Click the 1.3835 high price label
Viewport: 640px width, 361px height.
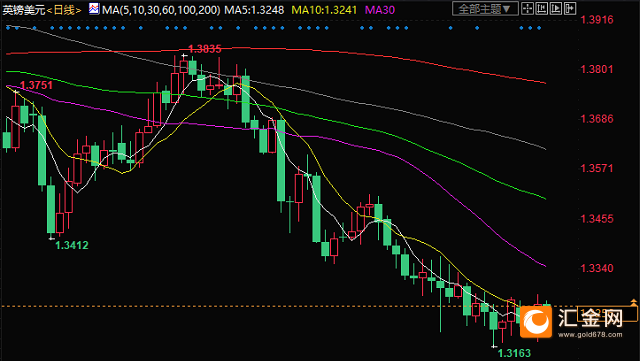click(204, 49)
